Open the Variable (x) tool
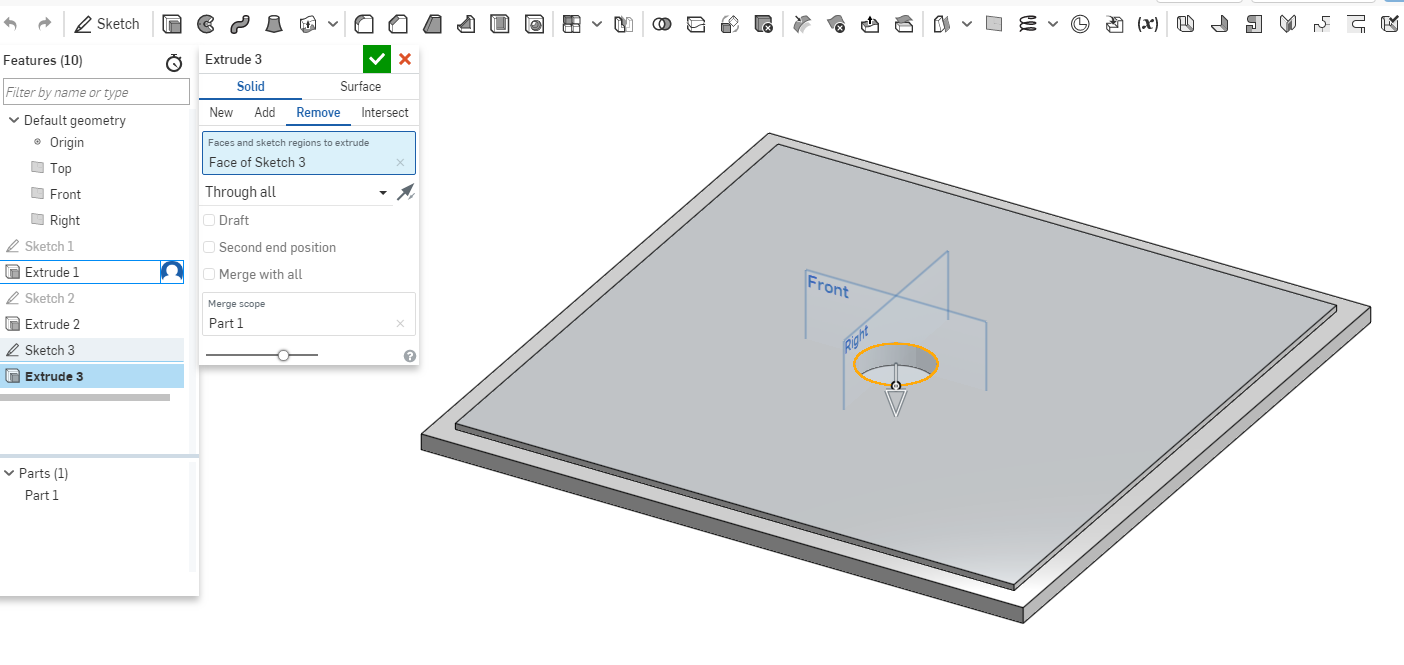Viewport: 1404px width, 665px height. [1148, 24]
